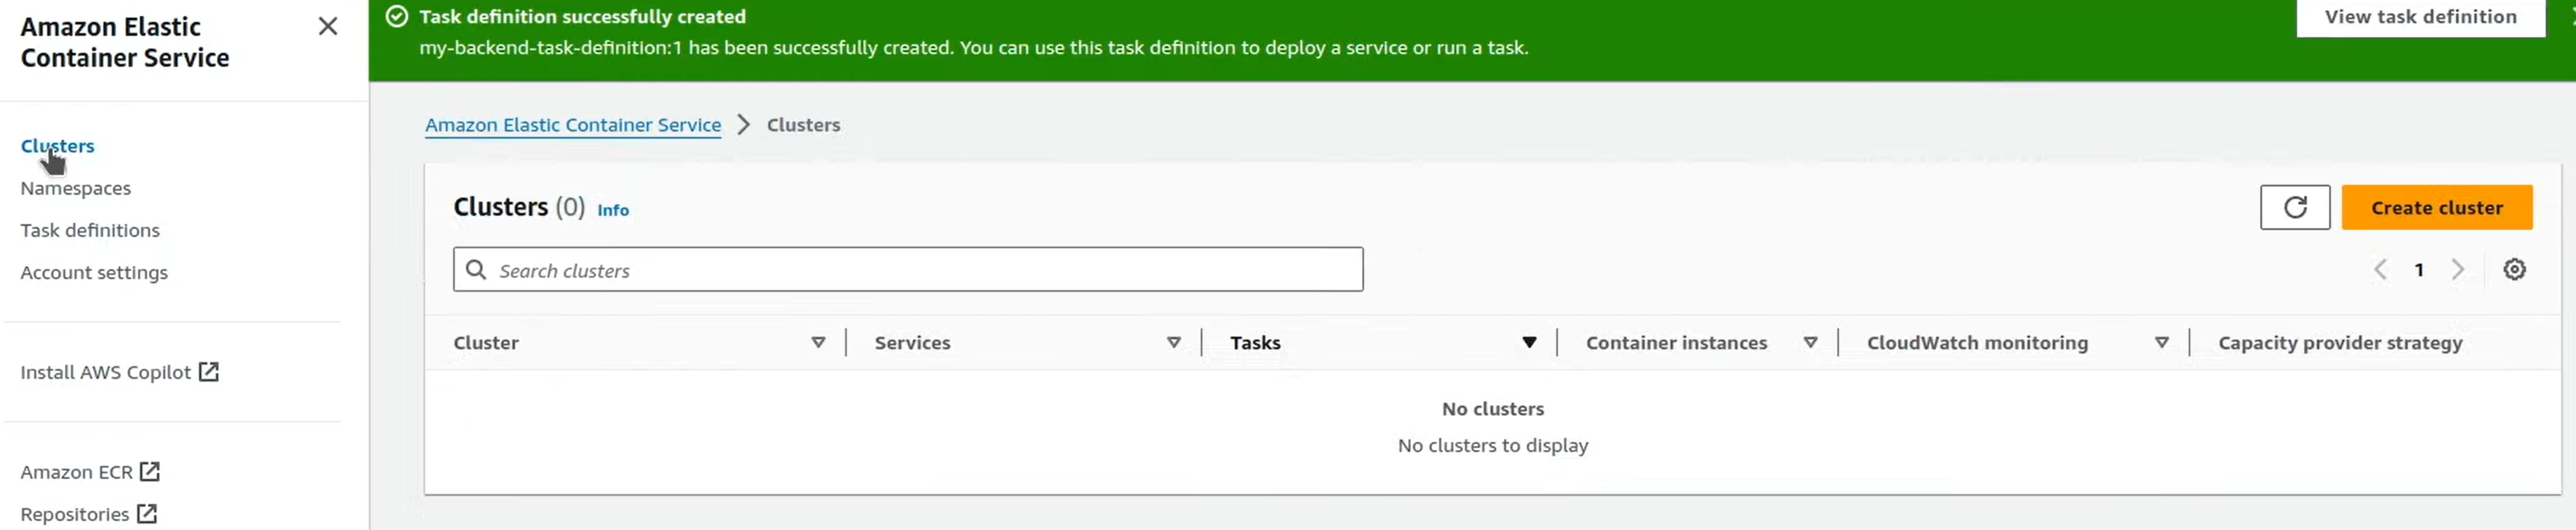Go to next page of clusters
The height and width of the screenshot is (530, 2576).
2457,269
